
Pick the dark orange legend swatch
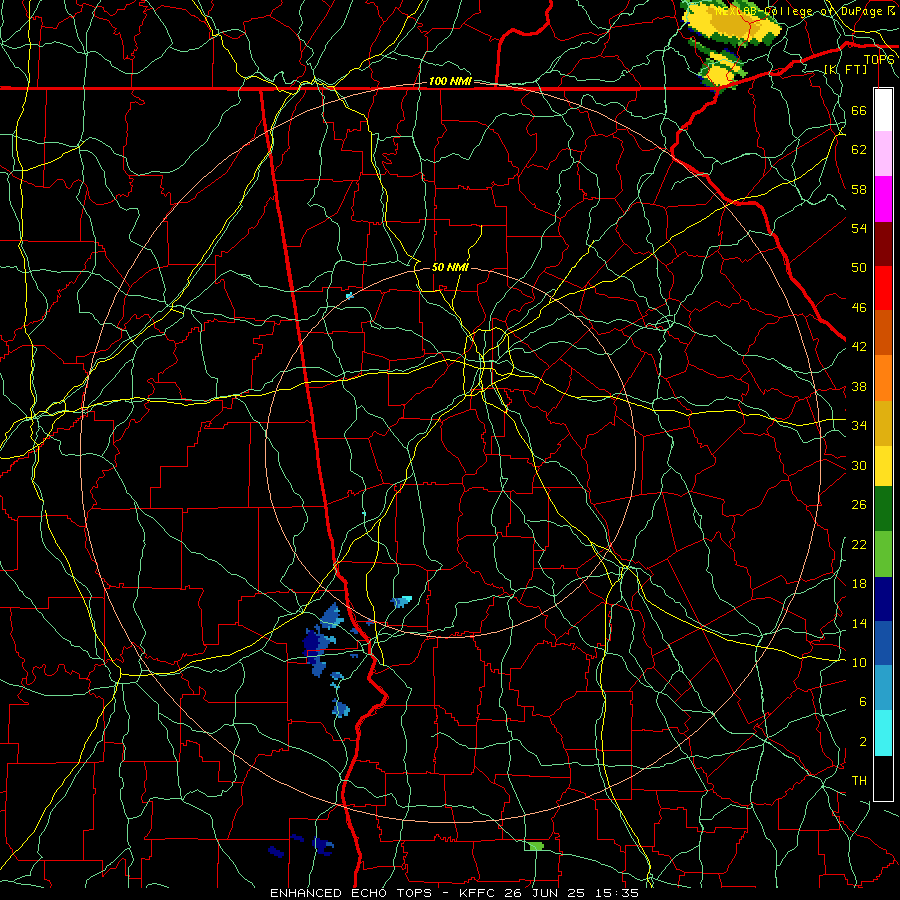(x=883, y=332)
